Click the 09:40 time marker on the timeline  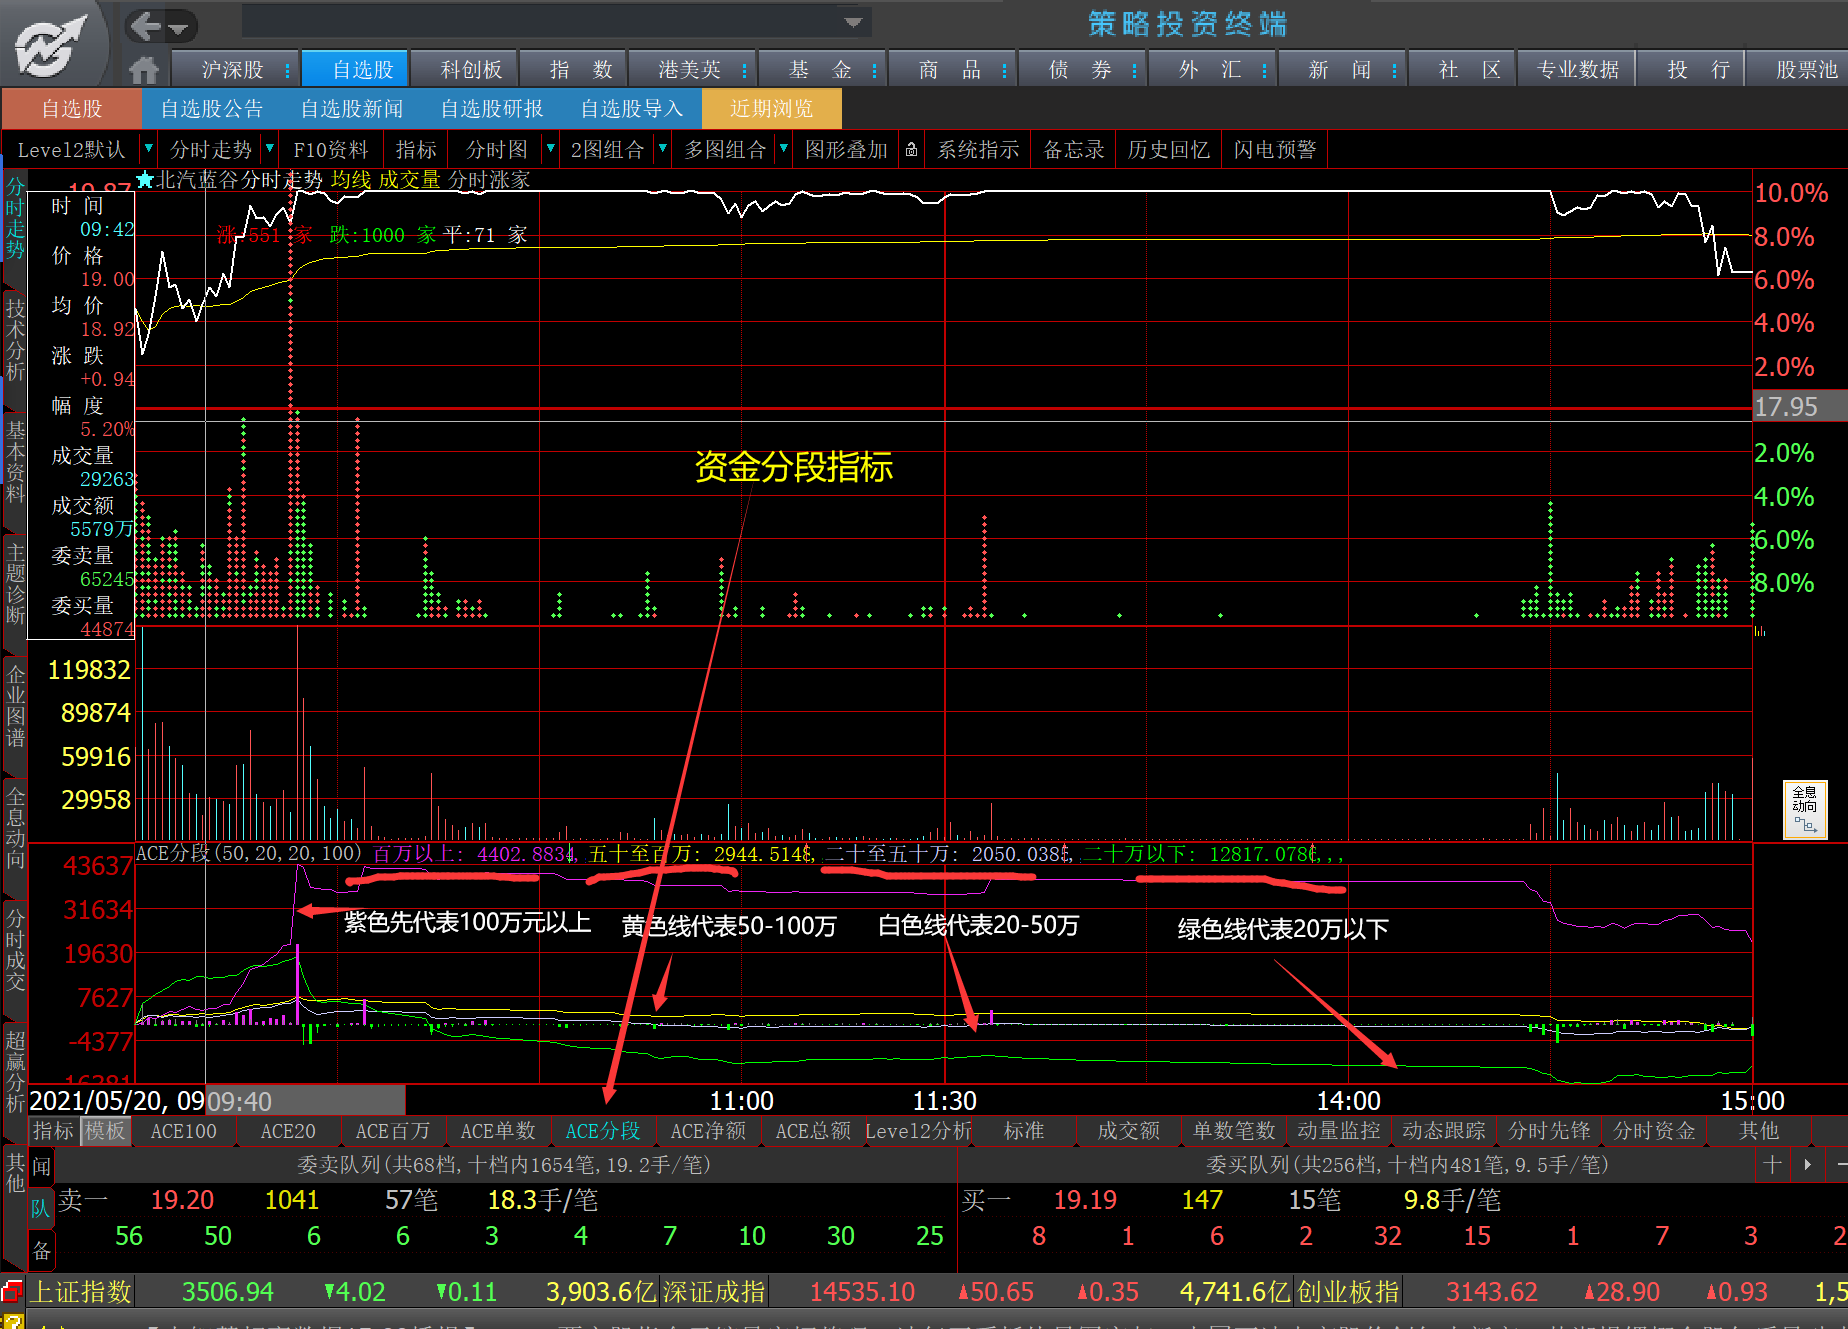(x=239, y=1101)
